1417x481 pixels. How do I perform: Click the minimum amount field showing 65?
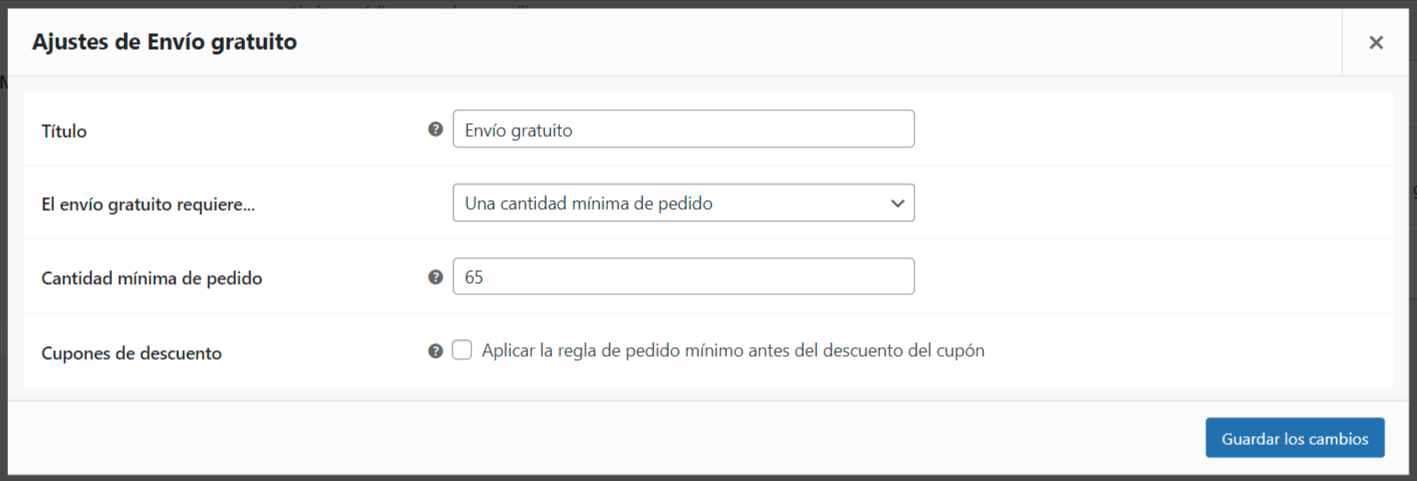683,277
